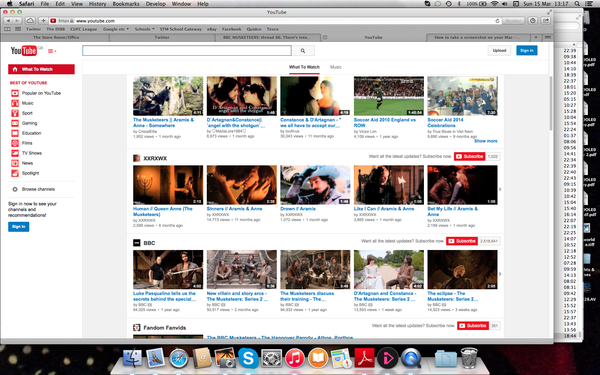This screenshot has height=375, width=600.
Task: Switch to the Music tab
Action: tap(336, 67)
